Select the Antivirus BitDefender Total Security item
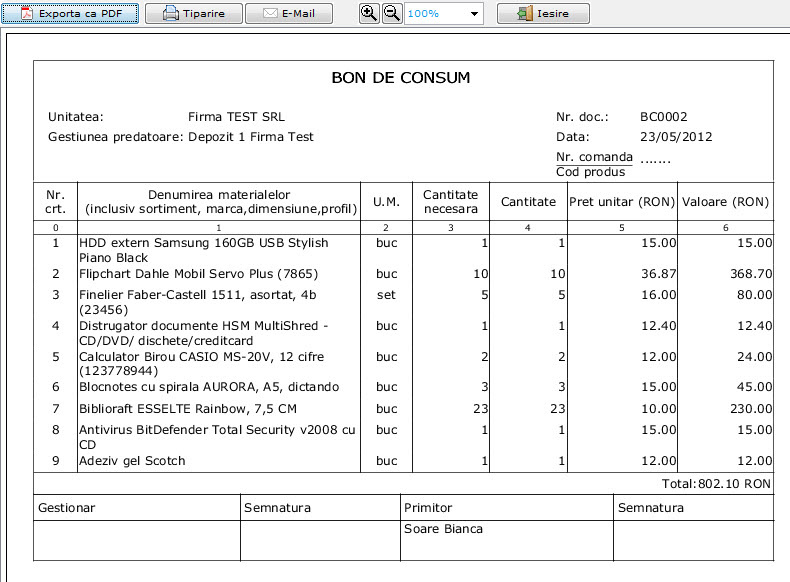Screen dimensions: 790x582 [x=217, y=437]
